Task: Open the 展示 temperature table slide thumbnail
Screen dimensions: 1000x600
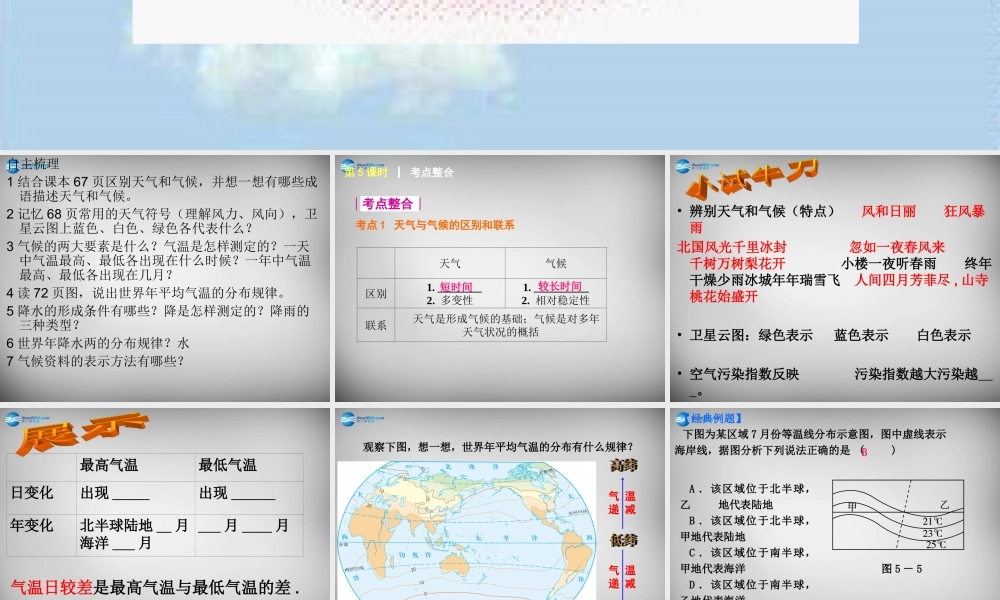Action: pyautogui.click(x=165, y=504)
